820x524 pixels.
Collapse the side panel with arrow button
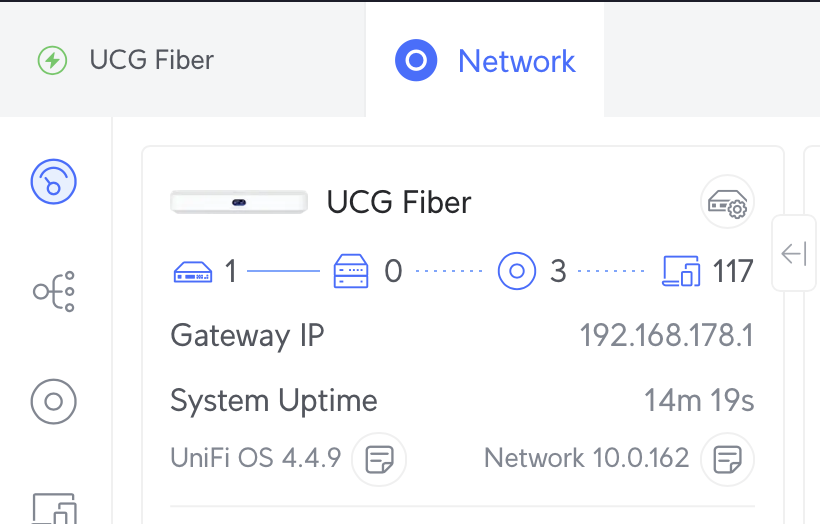794,254
